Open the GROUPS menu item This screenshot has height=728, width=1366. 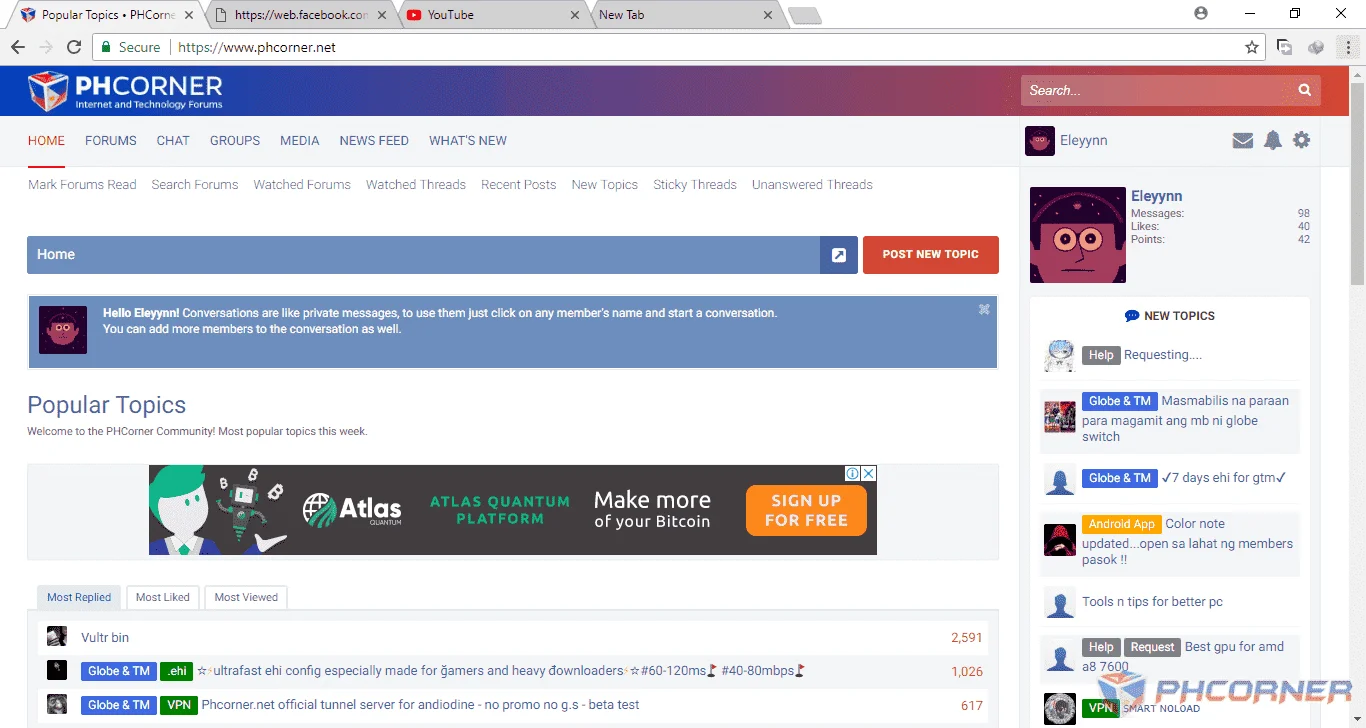235,141
